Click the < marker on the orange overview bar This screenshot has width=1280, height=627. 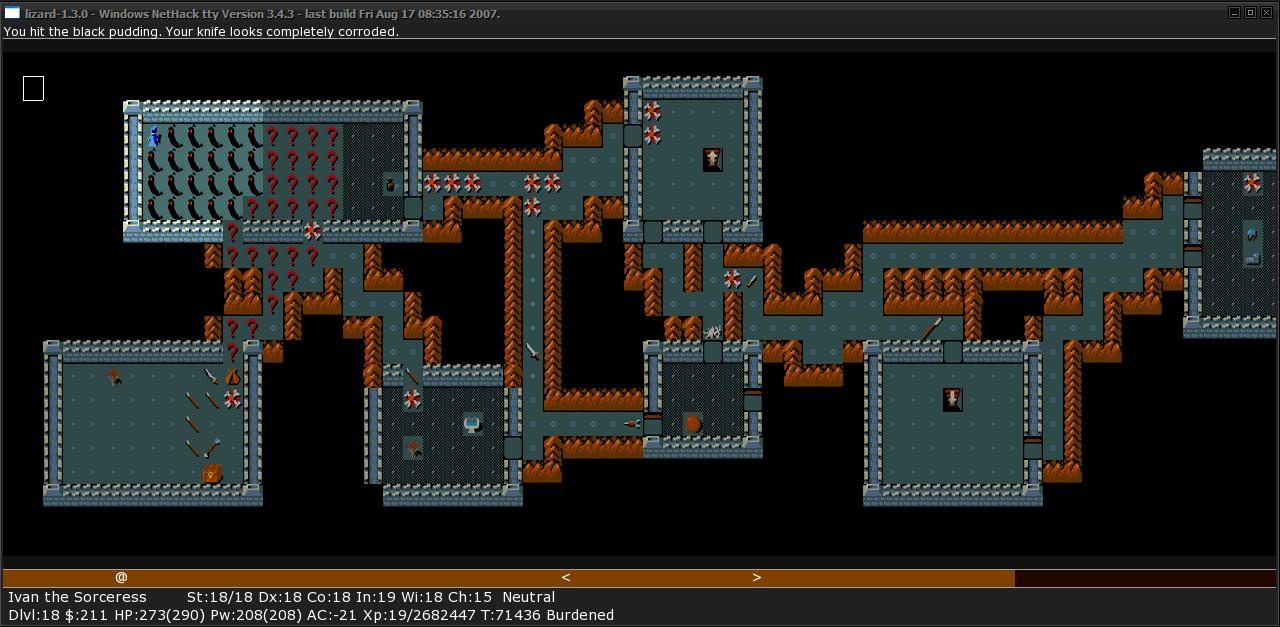tap(566, 577)
